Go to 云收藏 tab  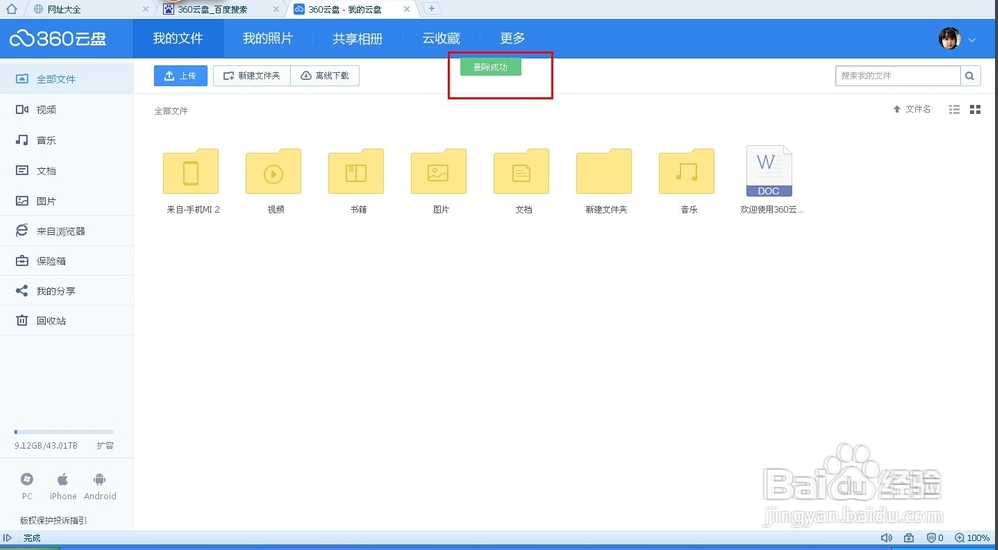pyautogui.click(x=440, y=38)
